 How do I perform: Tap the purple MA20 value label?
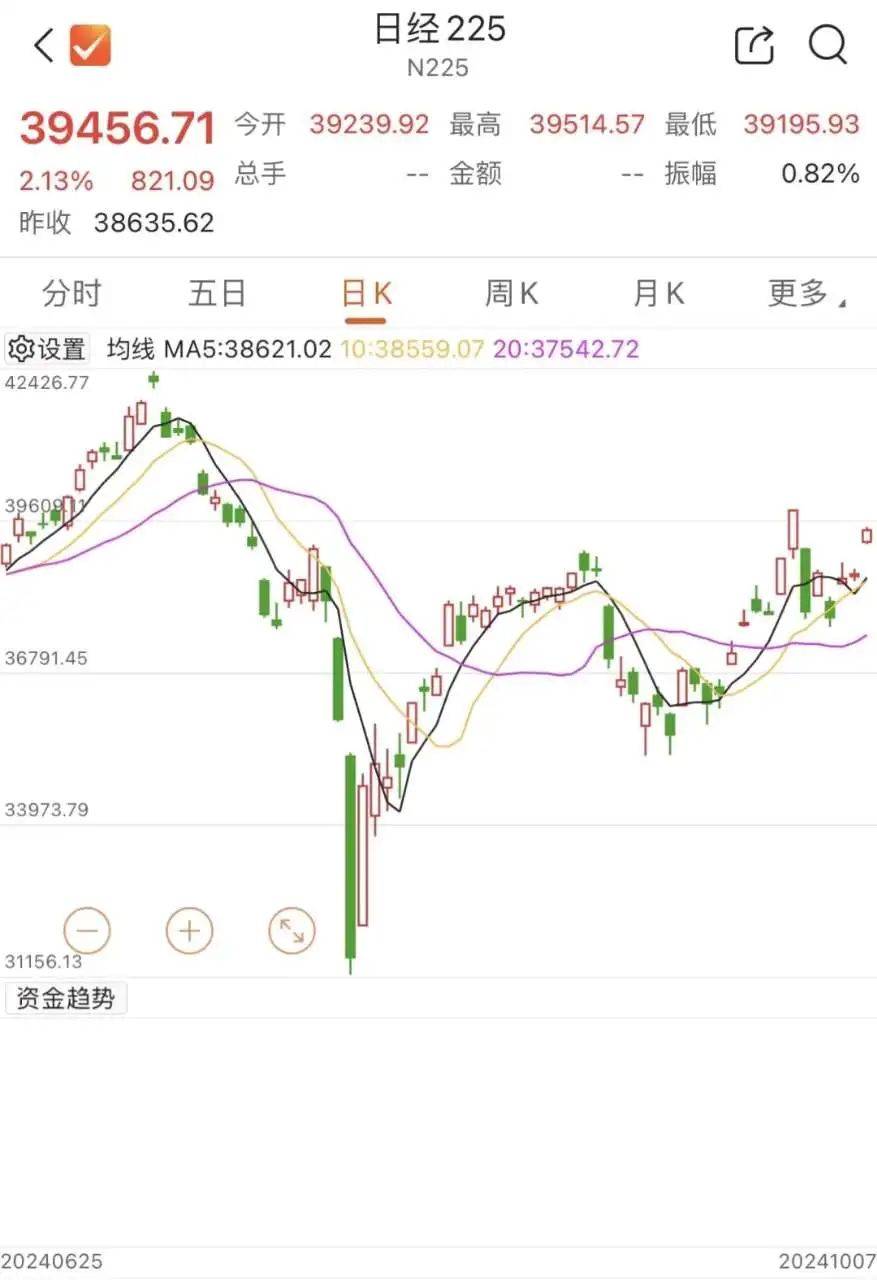tap(565, 349)
